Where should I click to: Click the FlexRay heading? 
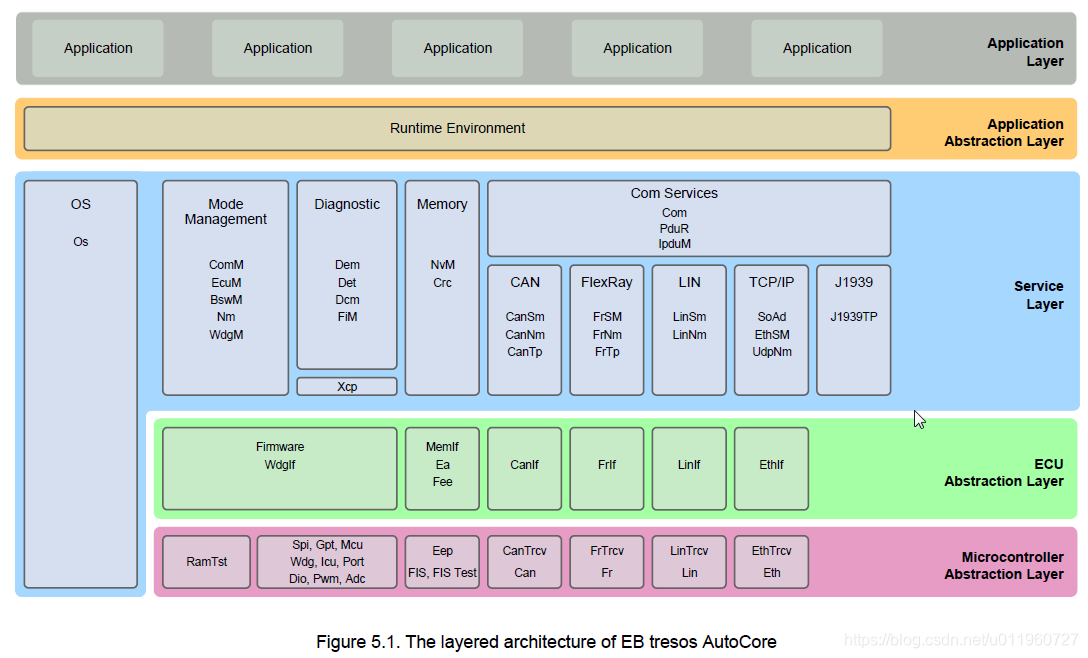tap(606, 282)
